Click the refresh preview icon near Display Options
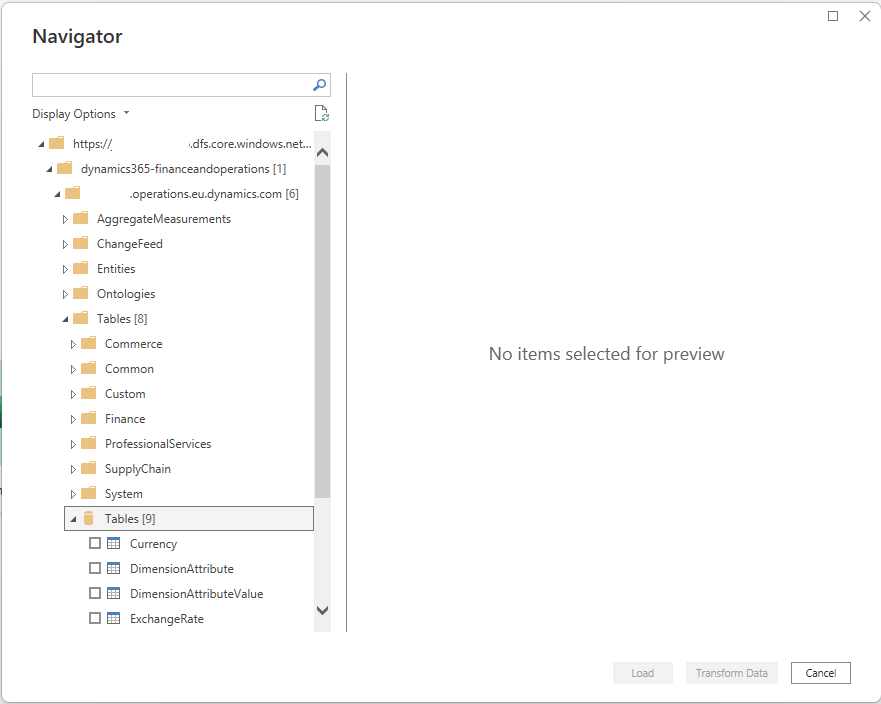Image resolution: width=881 pixels, height=704 pixels. 321,113
